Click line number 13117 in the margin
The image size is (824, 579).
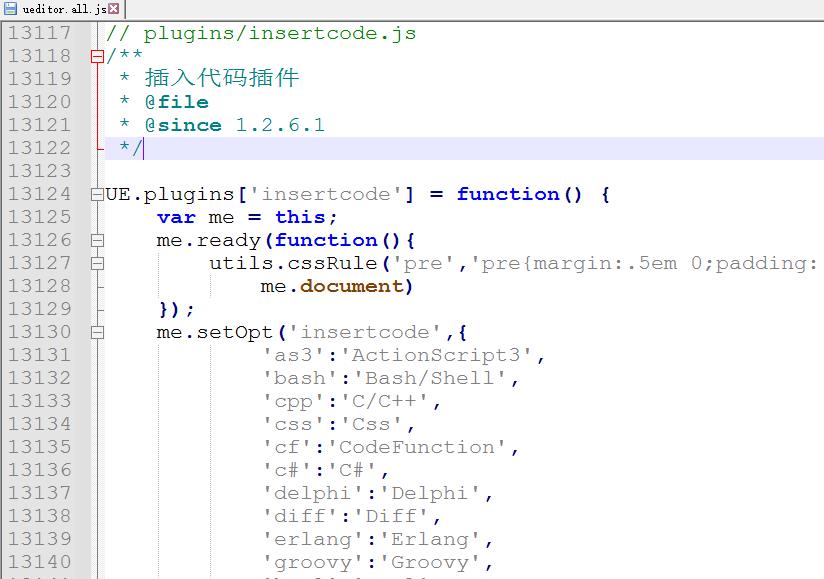click(40, 33)
